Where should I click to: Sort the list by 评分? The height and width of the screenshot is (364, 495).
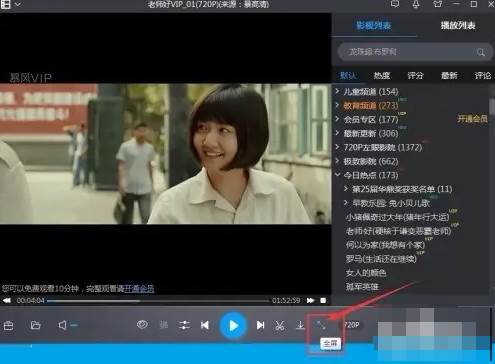pyautogui.click(x=415, y=76)
